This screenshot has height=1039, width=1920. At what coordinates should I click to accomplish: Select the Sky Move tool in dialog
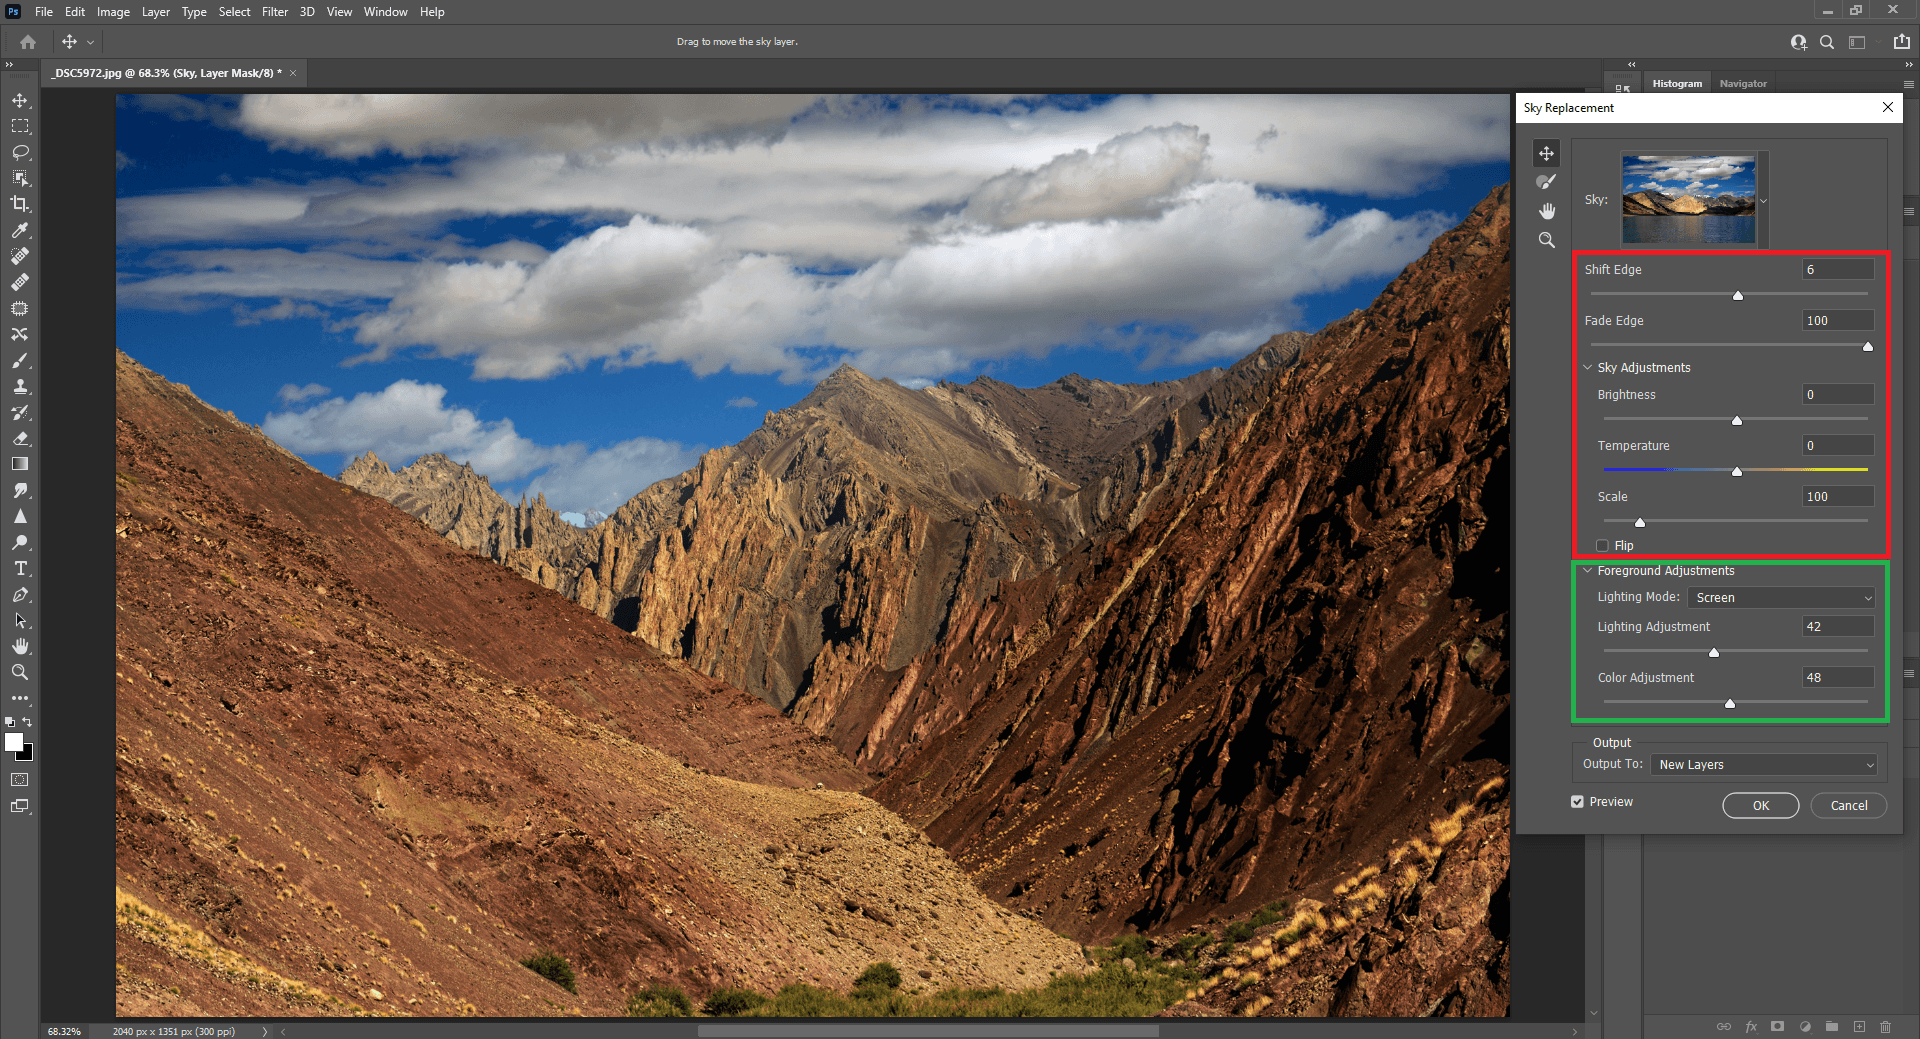(x=1546, y=153)
